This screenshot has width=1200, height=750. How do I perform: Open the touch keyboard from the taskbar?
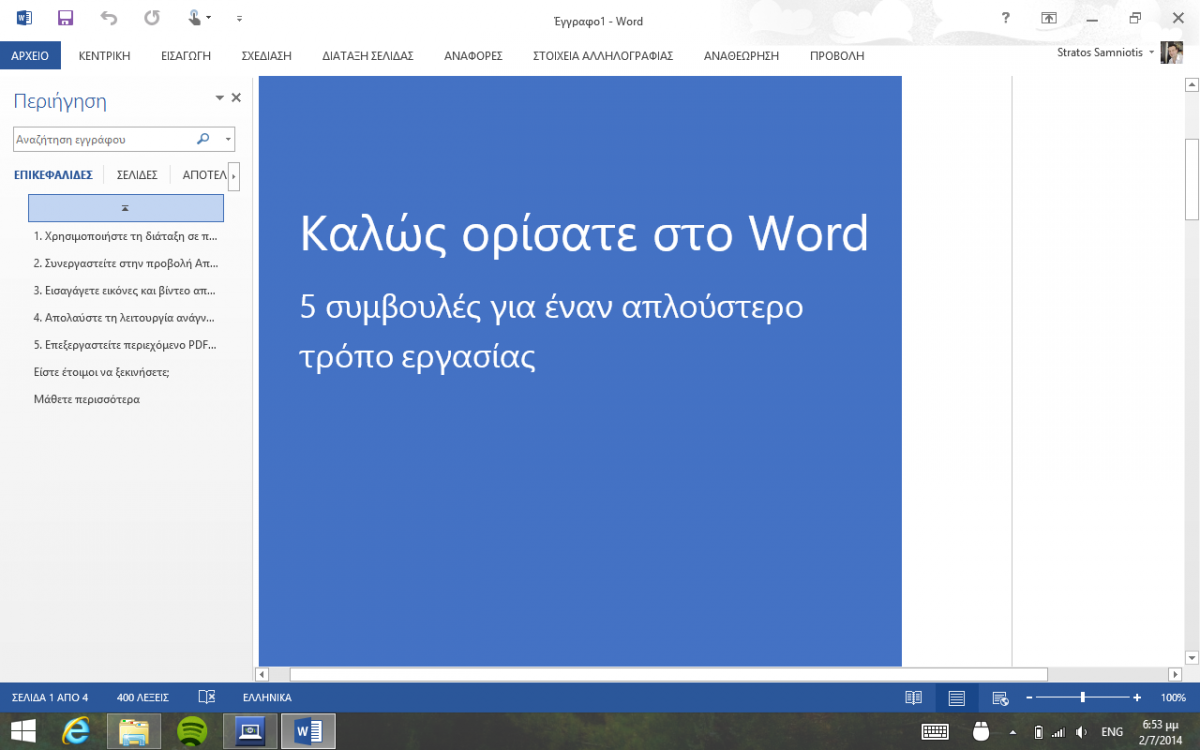935,732
